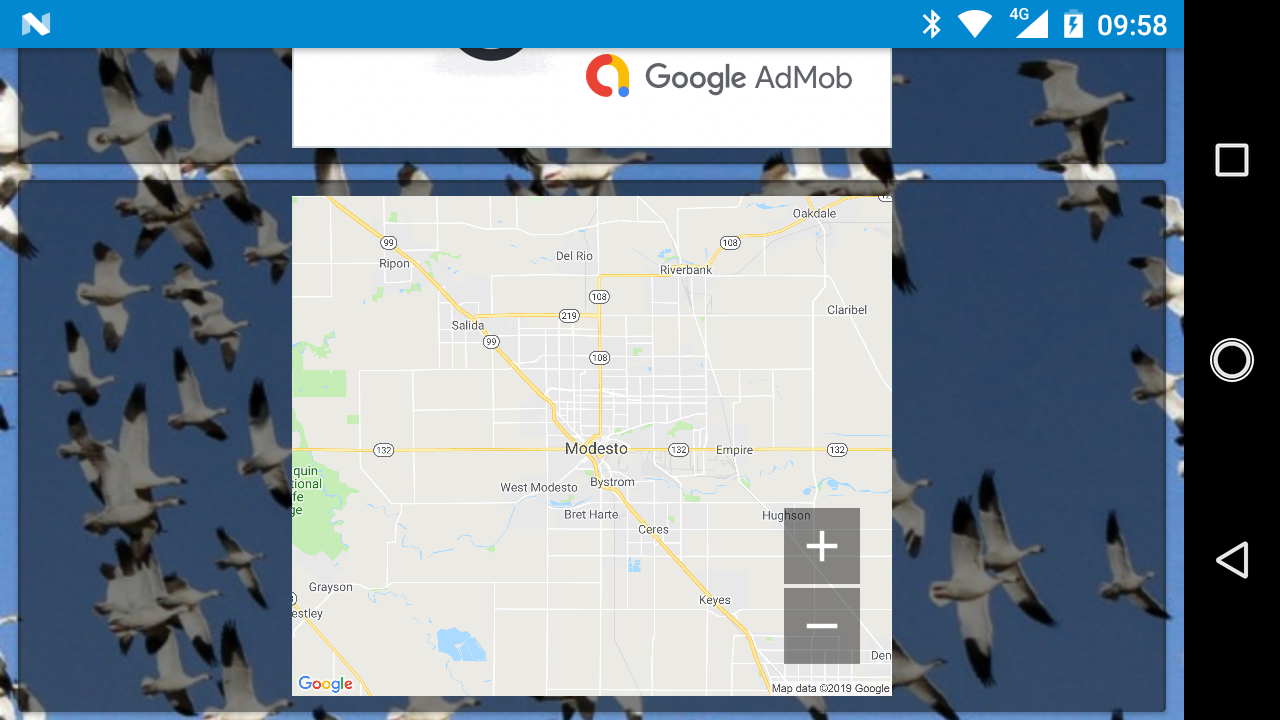Tap the Ripon label on the map

[395, 264]
